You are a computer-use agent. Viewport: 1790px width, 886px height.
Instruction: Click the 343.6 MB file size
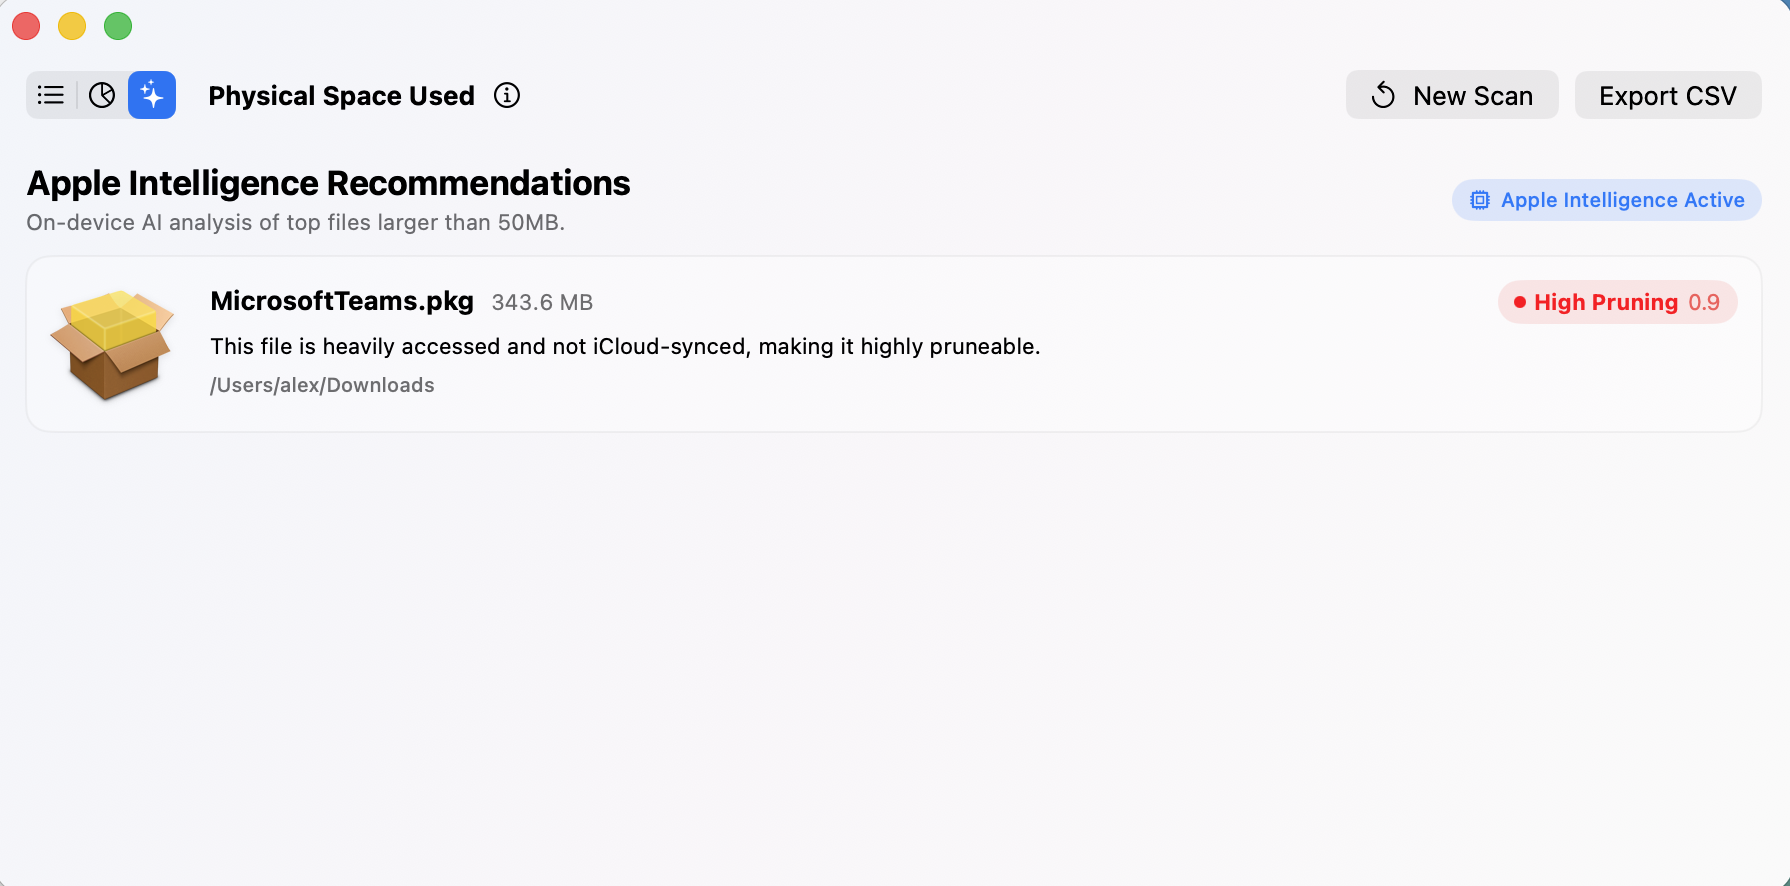point(542,302)
